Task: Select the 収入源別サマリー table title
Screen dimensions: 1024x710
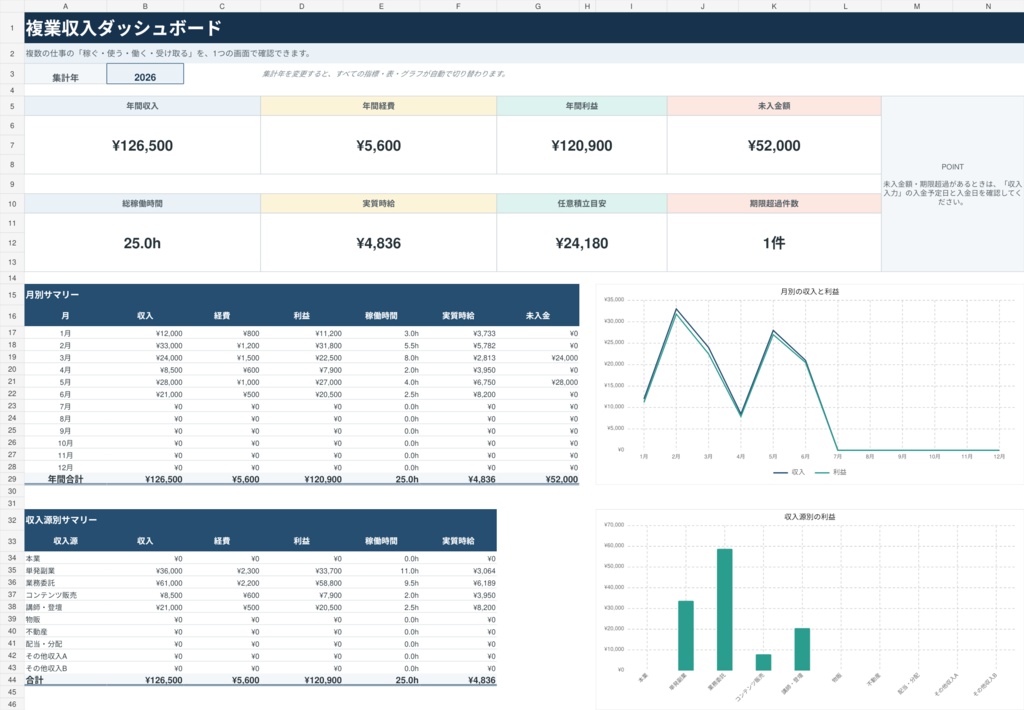Action: point(61,520)
